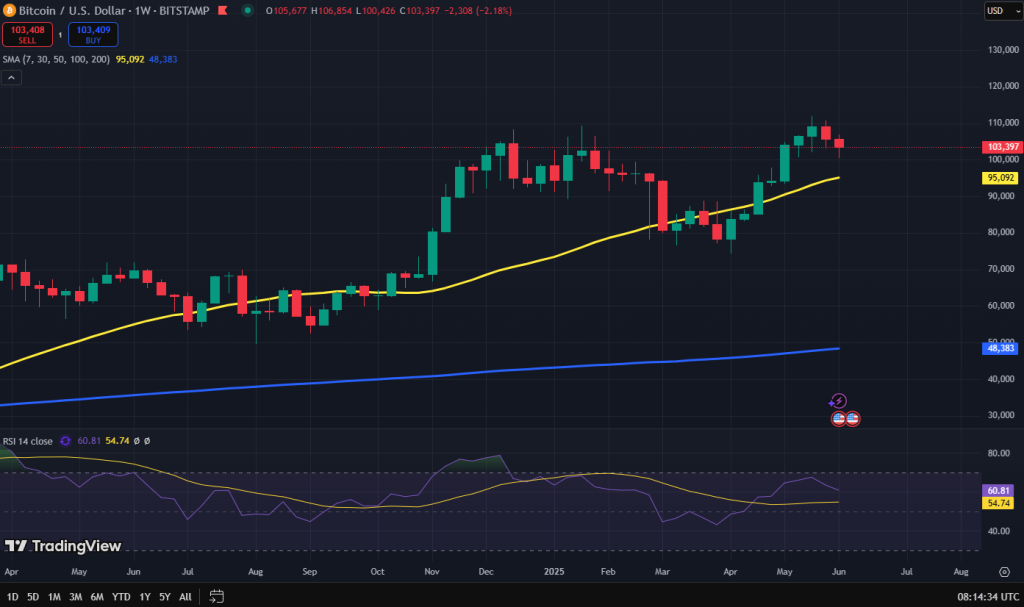Click the 130,000 price axis label

pyautogui.click(x=1004, y=50)
